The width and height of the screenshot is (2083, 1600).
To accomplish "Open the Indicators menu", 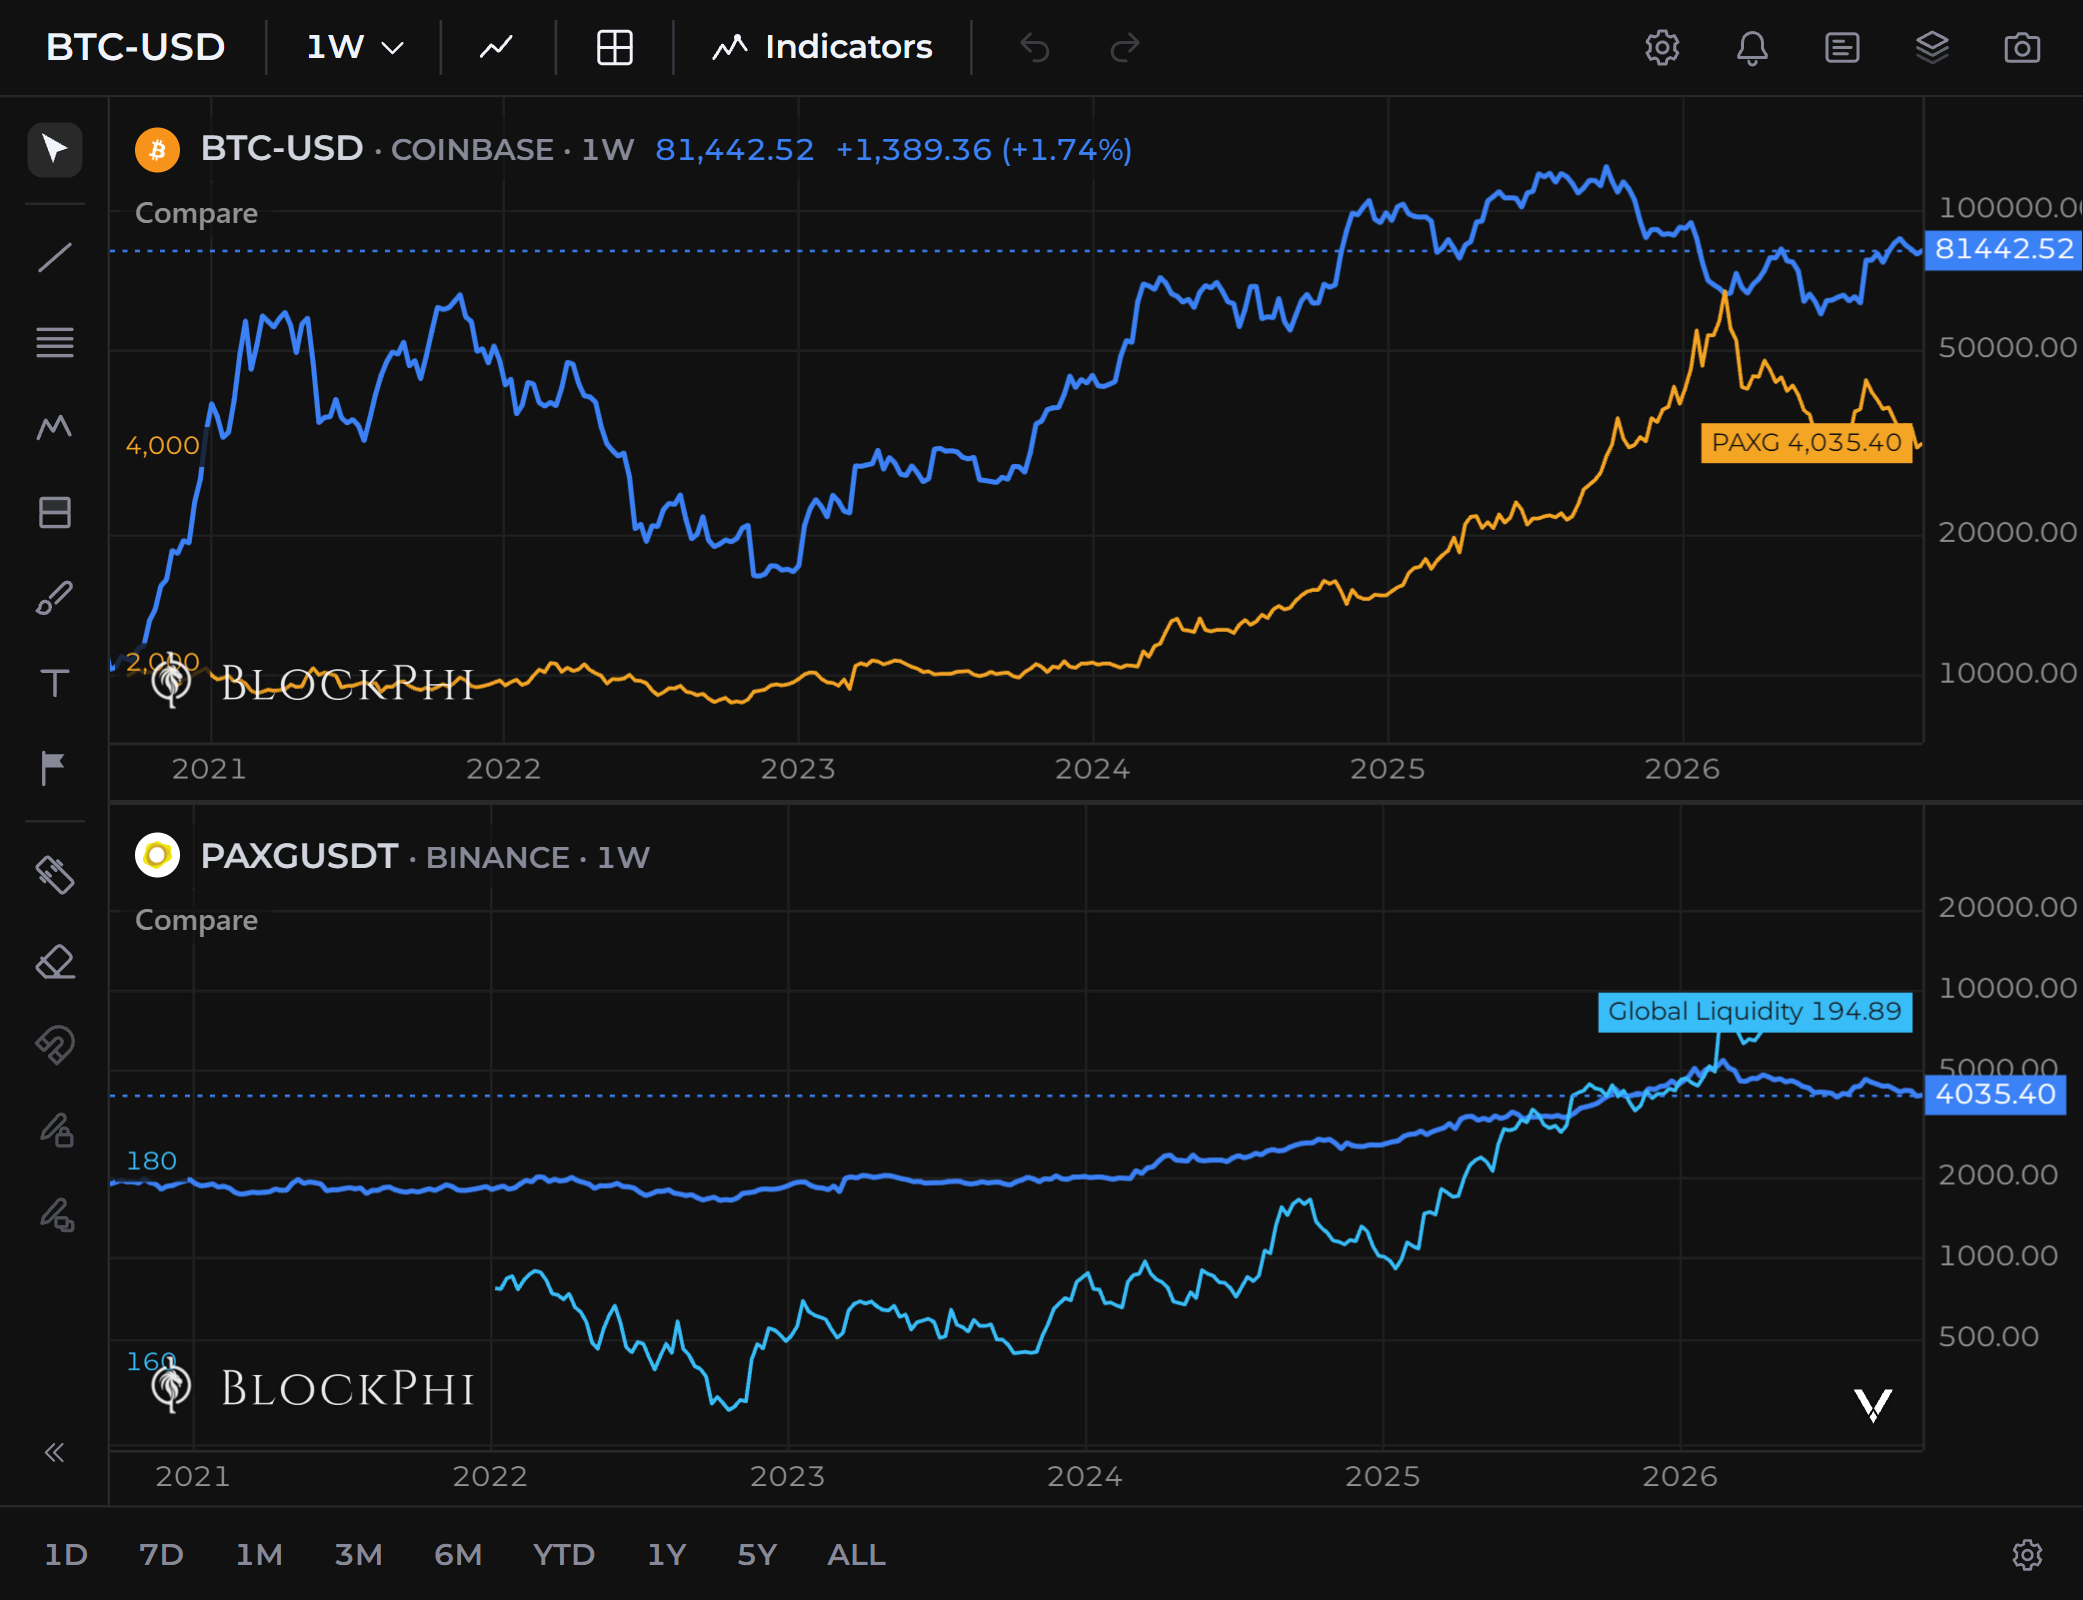I will [822, 47].
